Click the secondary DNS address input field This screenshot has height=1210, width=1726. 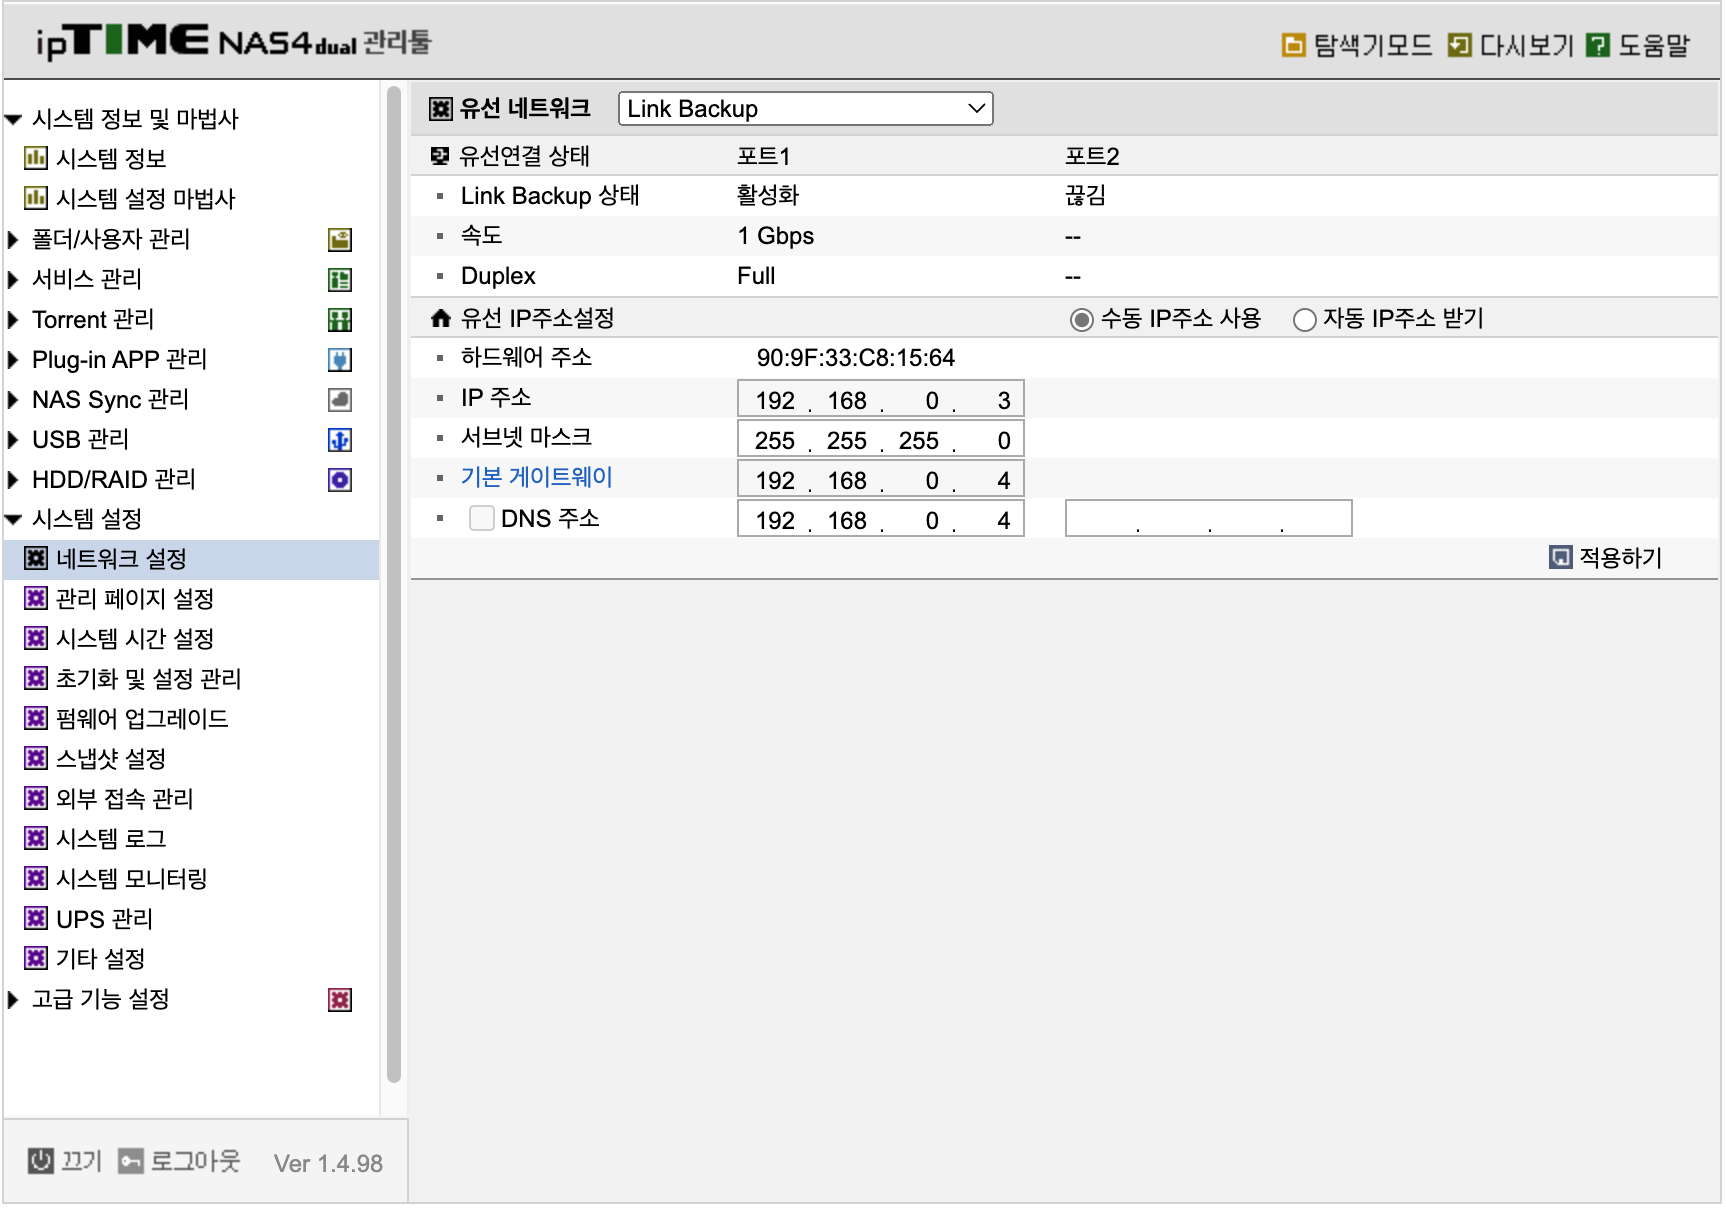(1209, 518)
